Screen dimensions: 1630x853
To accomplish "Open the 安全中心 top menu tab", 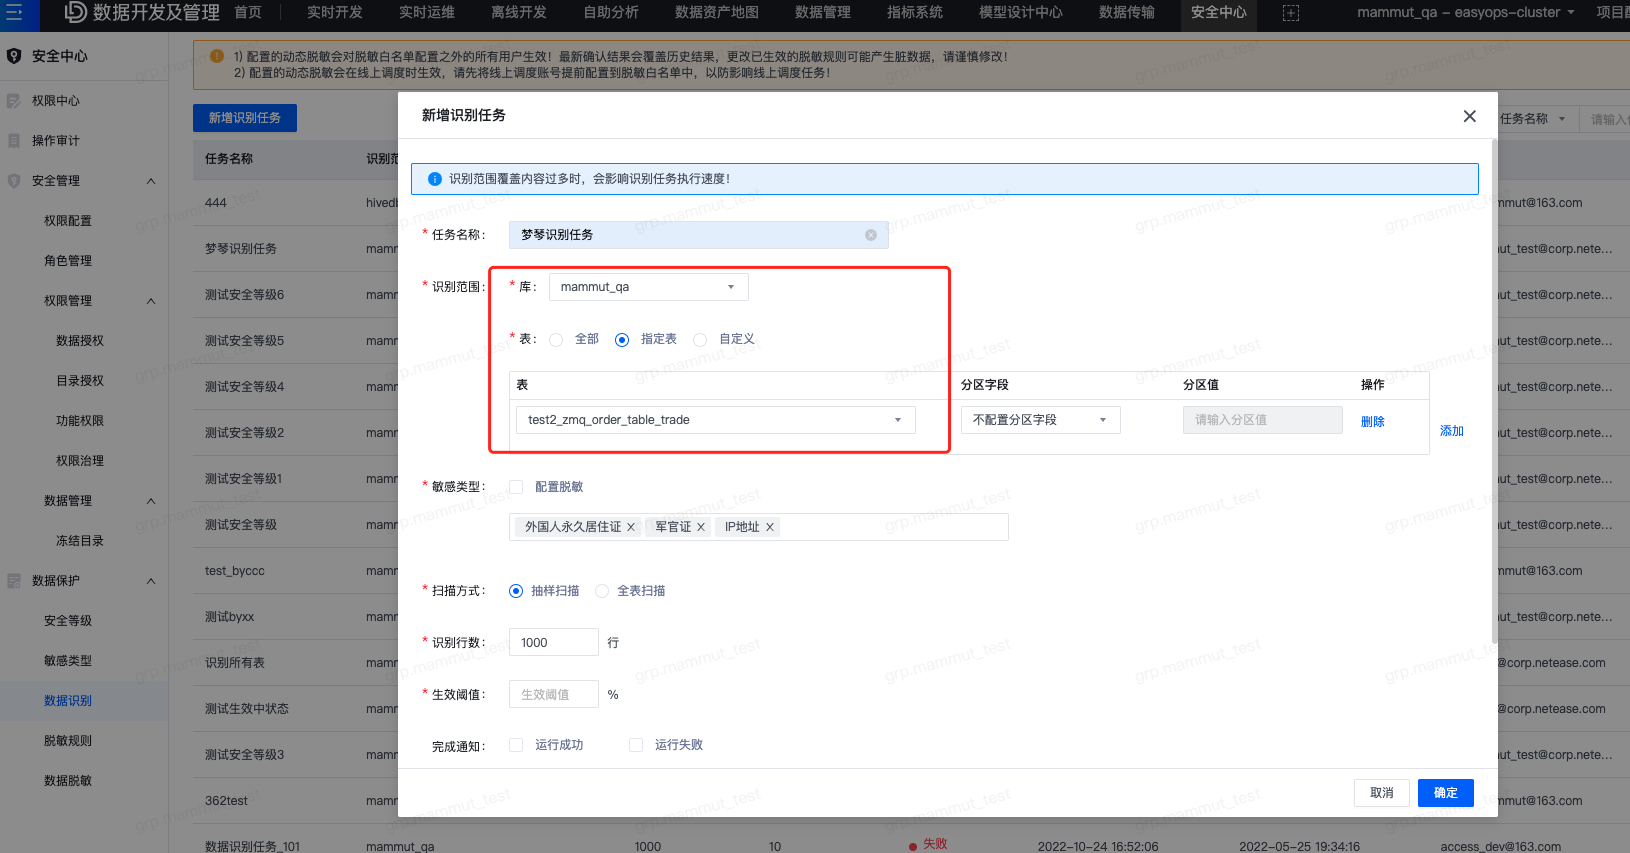I will pos(1219,12).
